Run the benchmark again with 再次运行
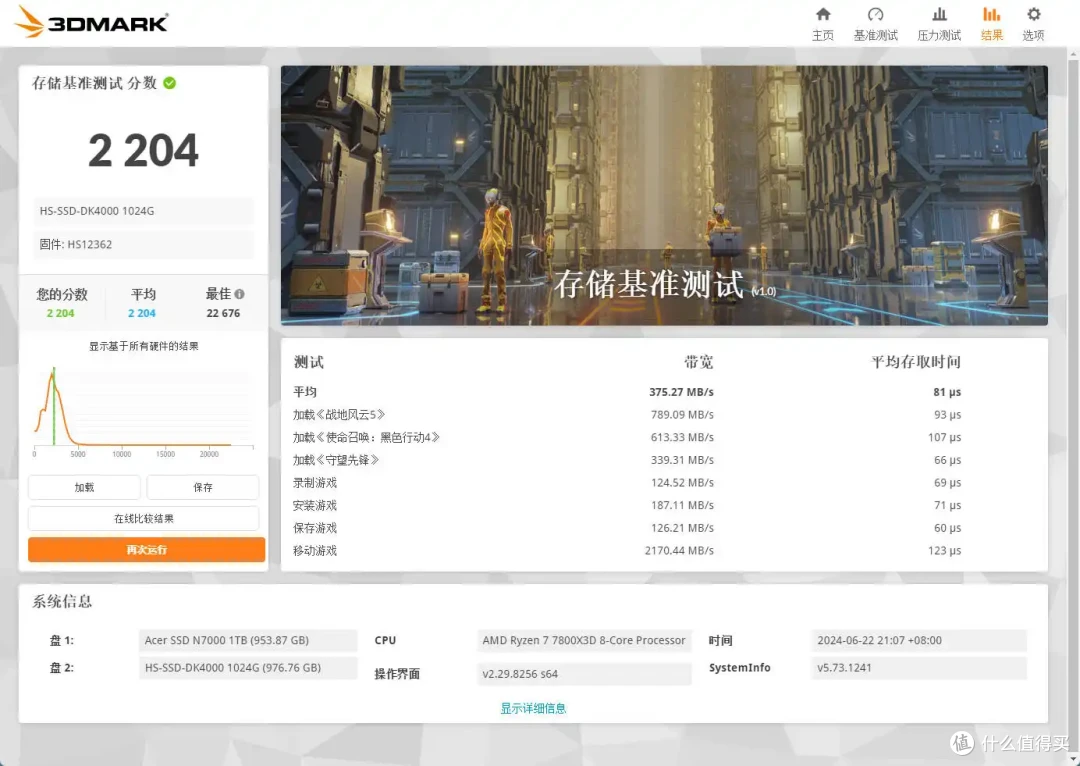 [146, 549]
